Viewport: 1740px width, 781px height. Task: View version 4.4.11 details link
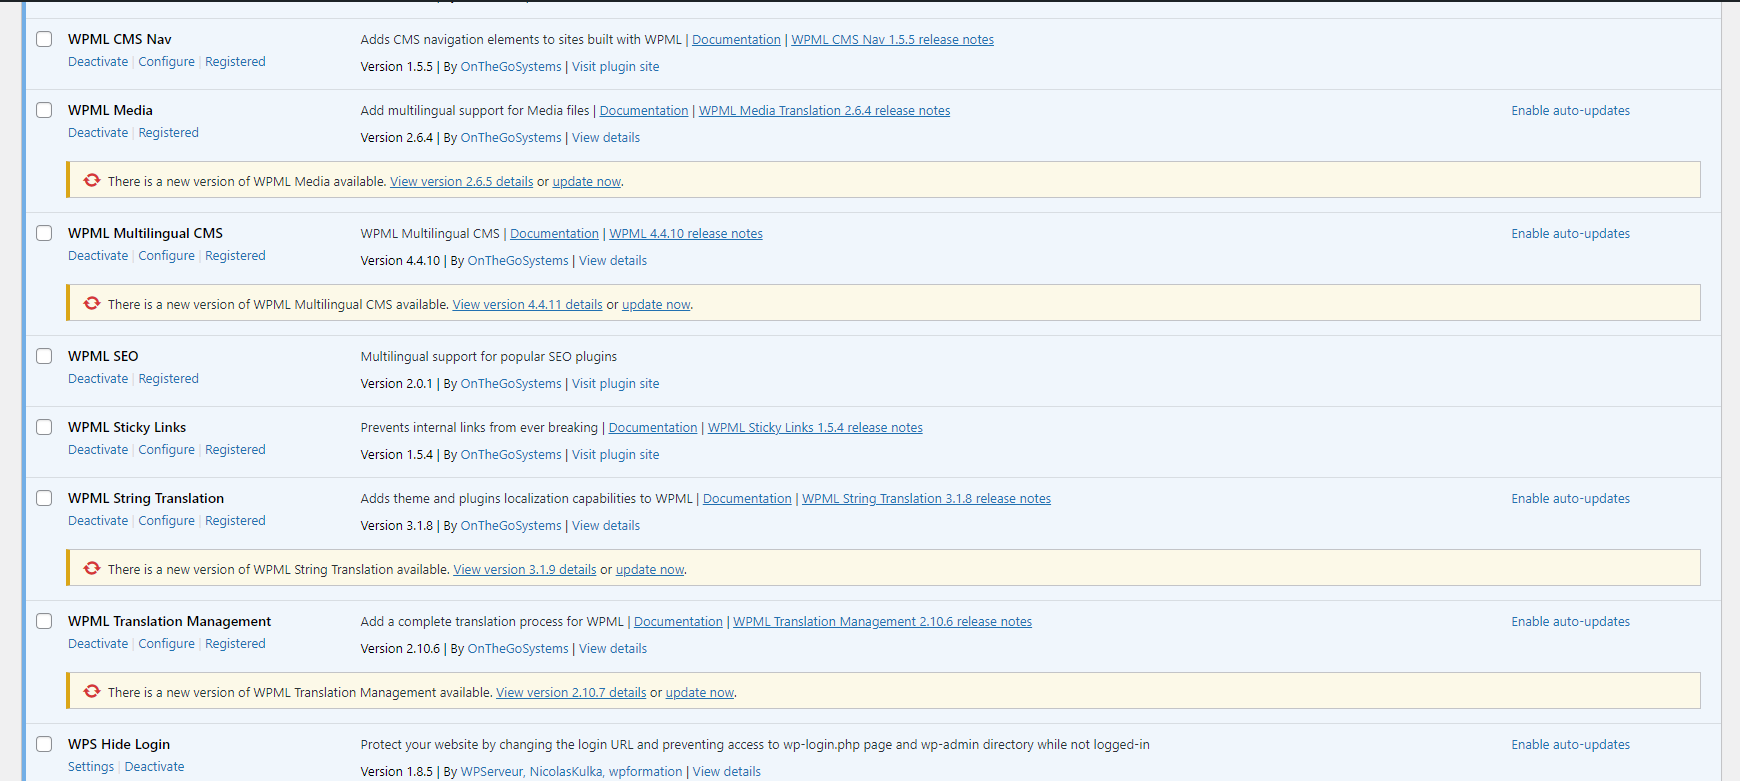[x=527, y=305]
